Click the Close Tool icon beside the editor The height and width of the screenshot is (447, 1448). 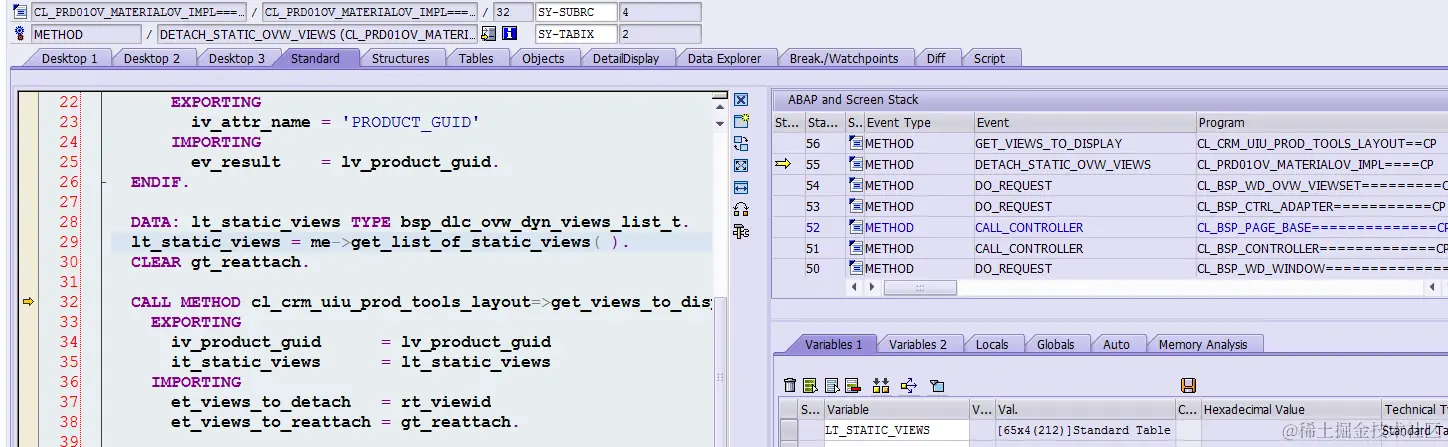[x=741, y=100]
